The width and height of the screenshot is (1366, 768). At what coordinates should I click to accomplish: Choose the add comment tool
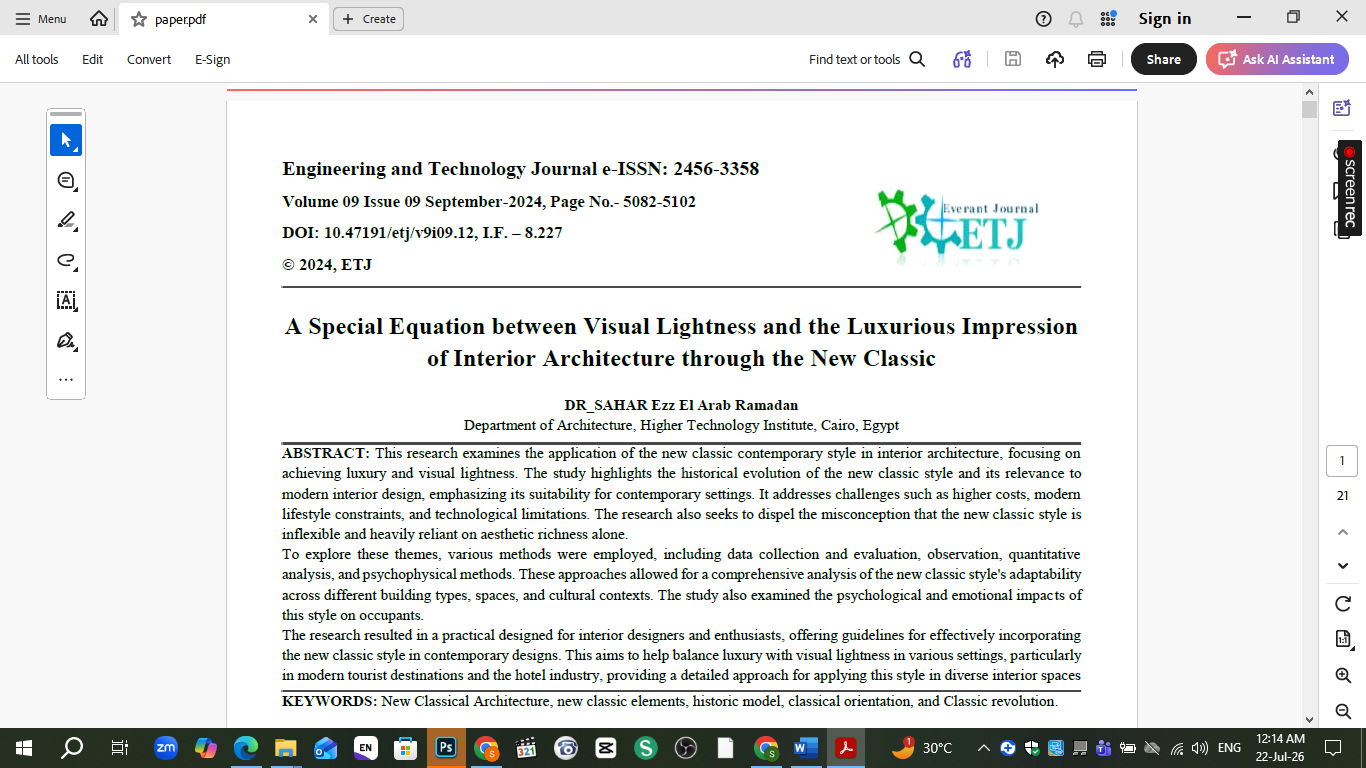[x=66, y=180]
